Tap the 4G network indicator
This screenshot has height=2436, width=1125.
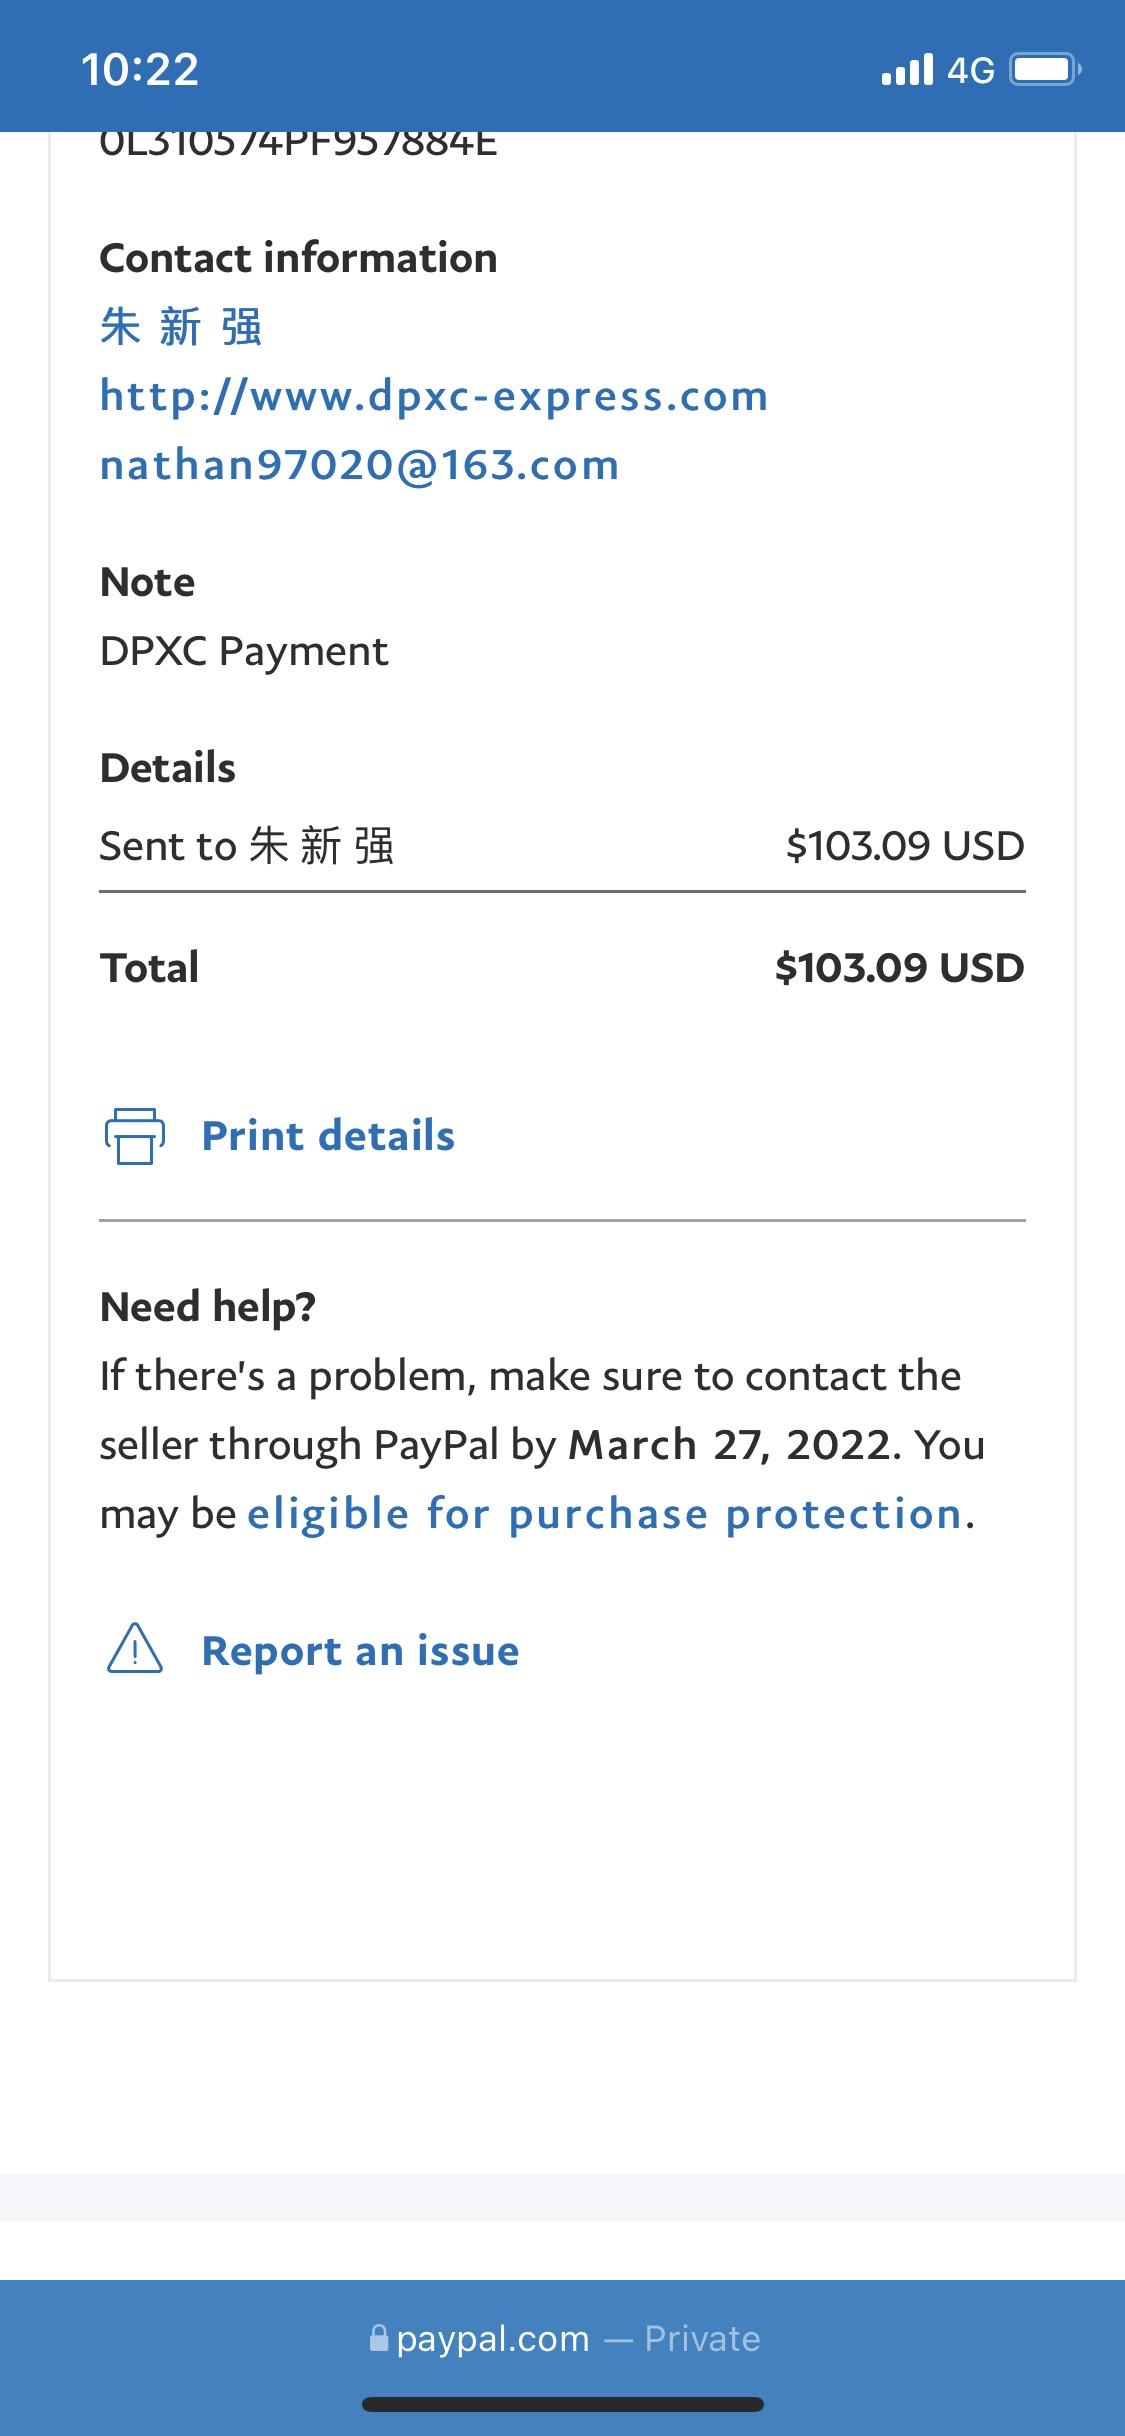(971, 70)
